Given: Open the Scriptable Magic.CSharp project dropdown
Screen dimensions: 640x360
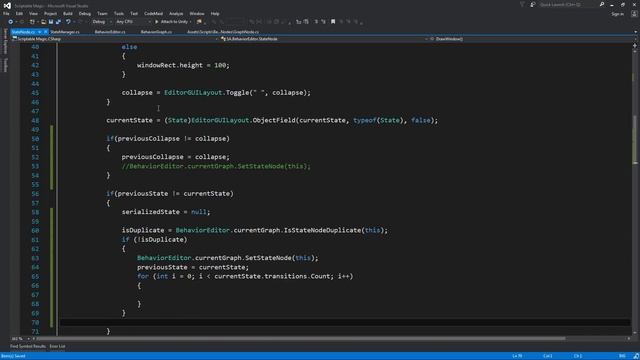Looking at the screenshot, I should click(115, 39).
